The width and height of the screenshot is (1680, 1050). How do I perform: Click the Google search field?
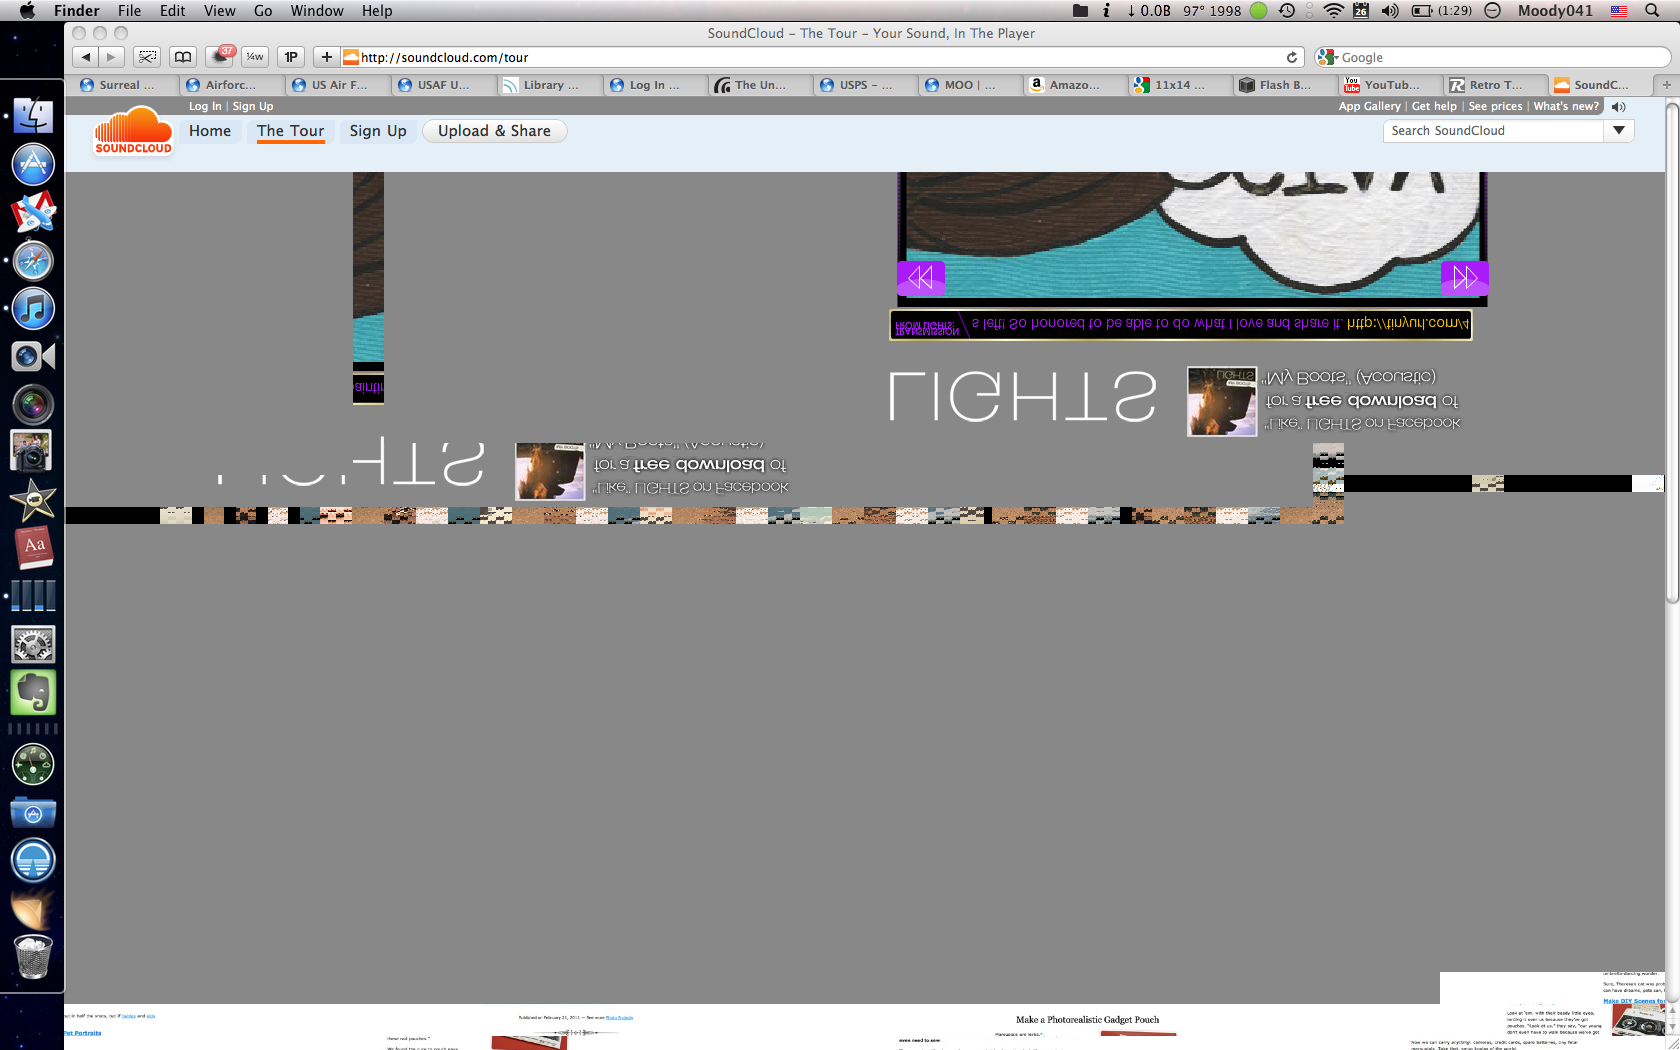[1493, 57]
